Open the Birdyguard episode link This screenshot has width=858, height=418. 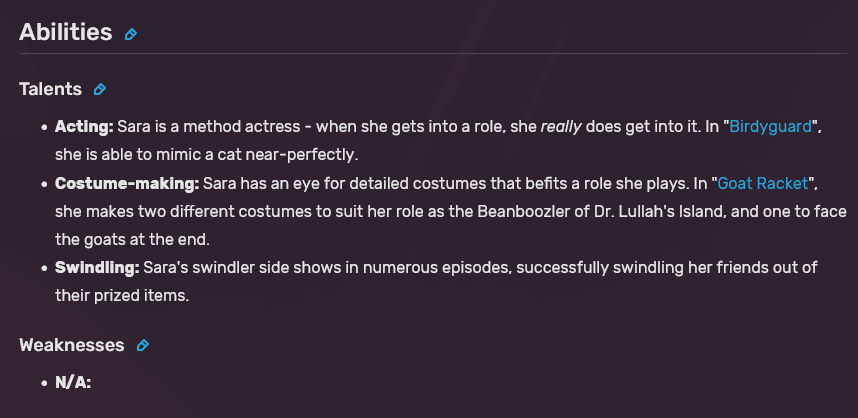[770, 127]
